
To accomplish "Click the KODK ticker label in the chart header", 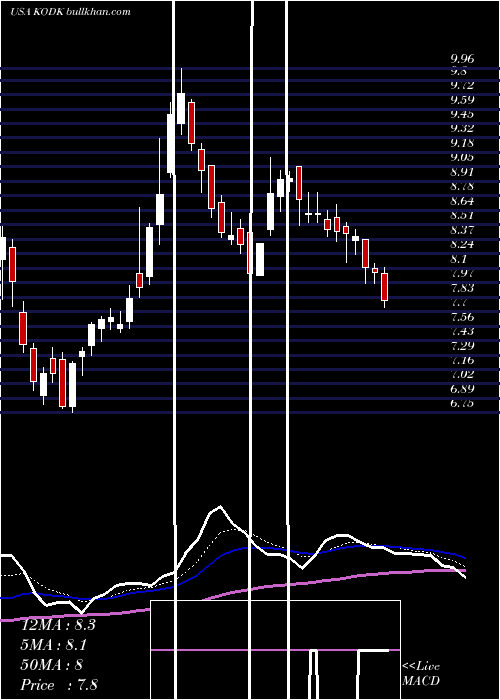I will 49,12.
